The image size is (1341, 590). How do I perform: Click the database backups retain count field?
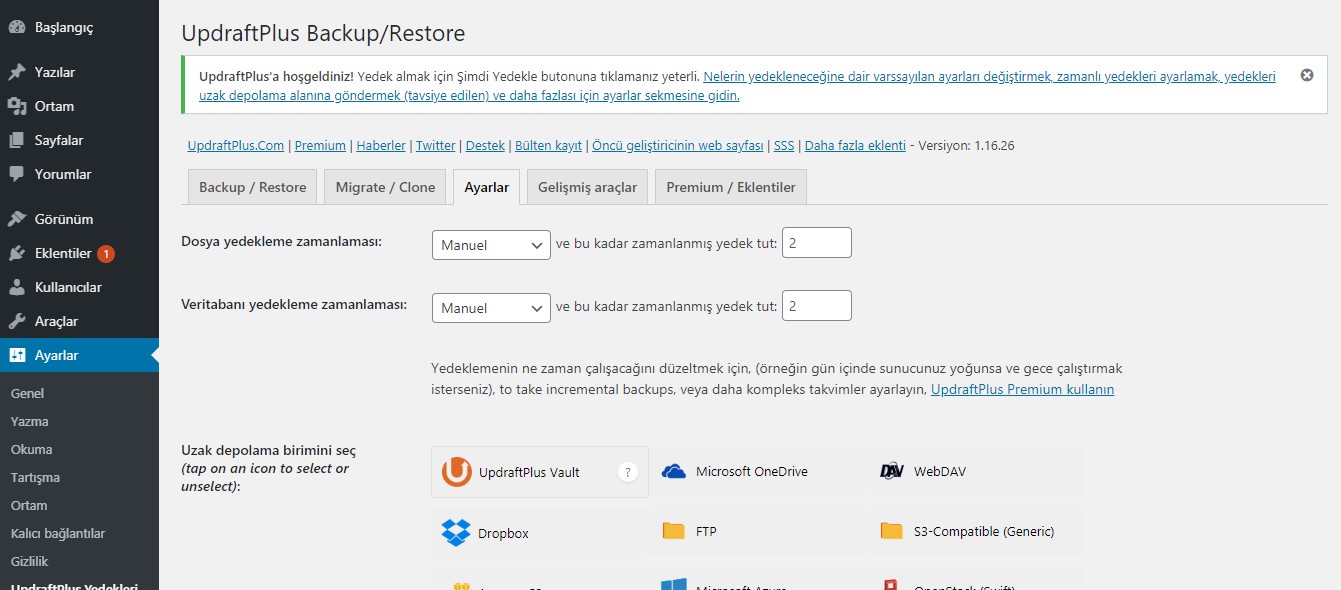(x=817, y=306)
